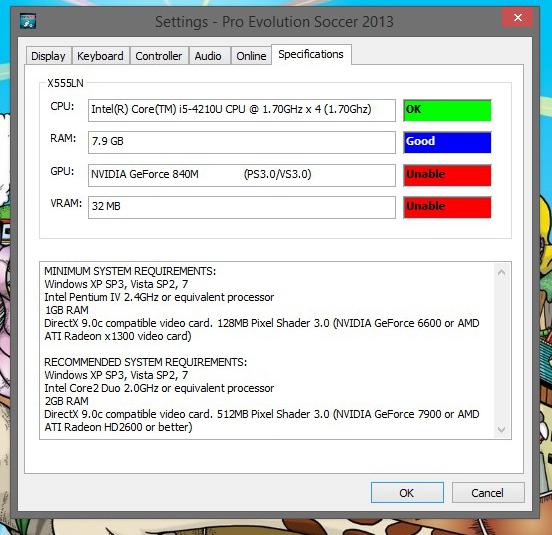This screenshot has height=535, width=552.
Task: Click the VRAM field showing 32 MB
Action: tap(242, 207)
